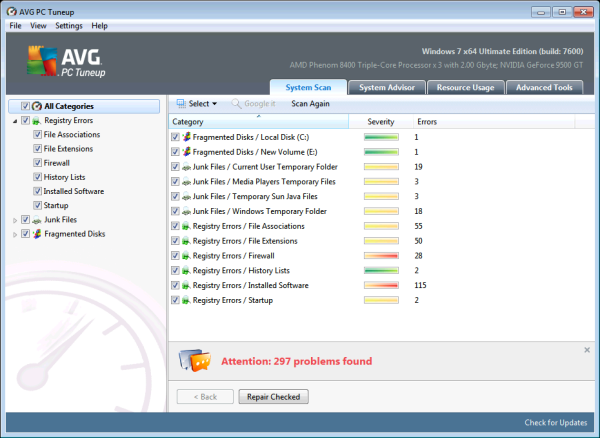Click the icon of Registry Errors / Firewall
The width and height of the screenshot is (600, 438).
[x=186, y=256]
